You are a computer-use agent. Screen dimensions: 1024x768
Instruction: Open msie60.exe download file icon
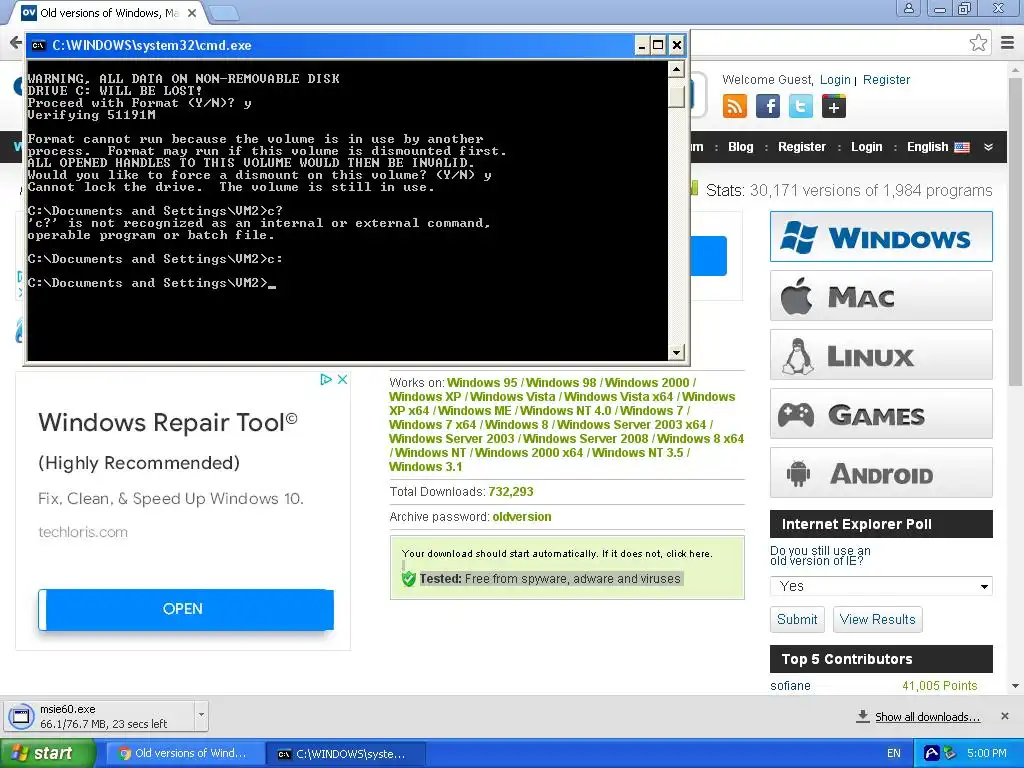tap(21, 716)
